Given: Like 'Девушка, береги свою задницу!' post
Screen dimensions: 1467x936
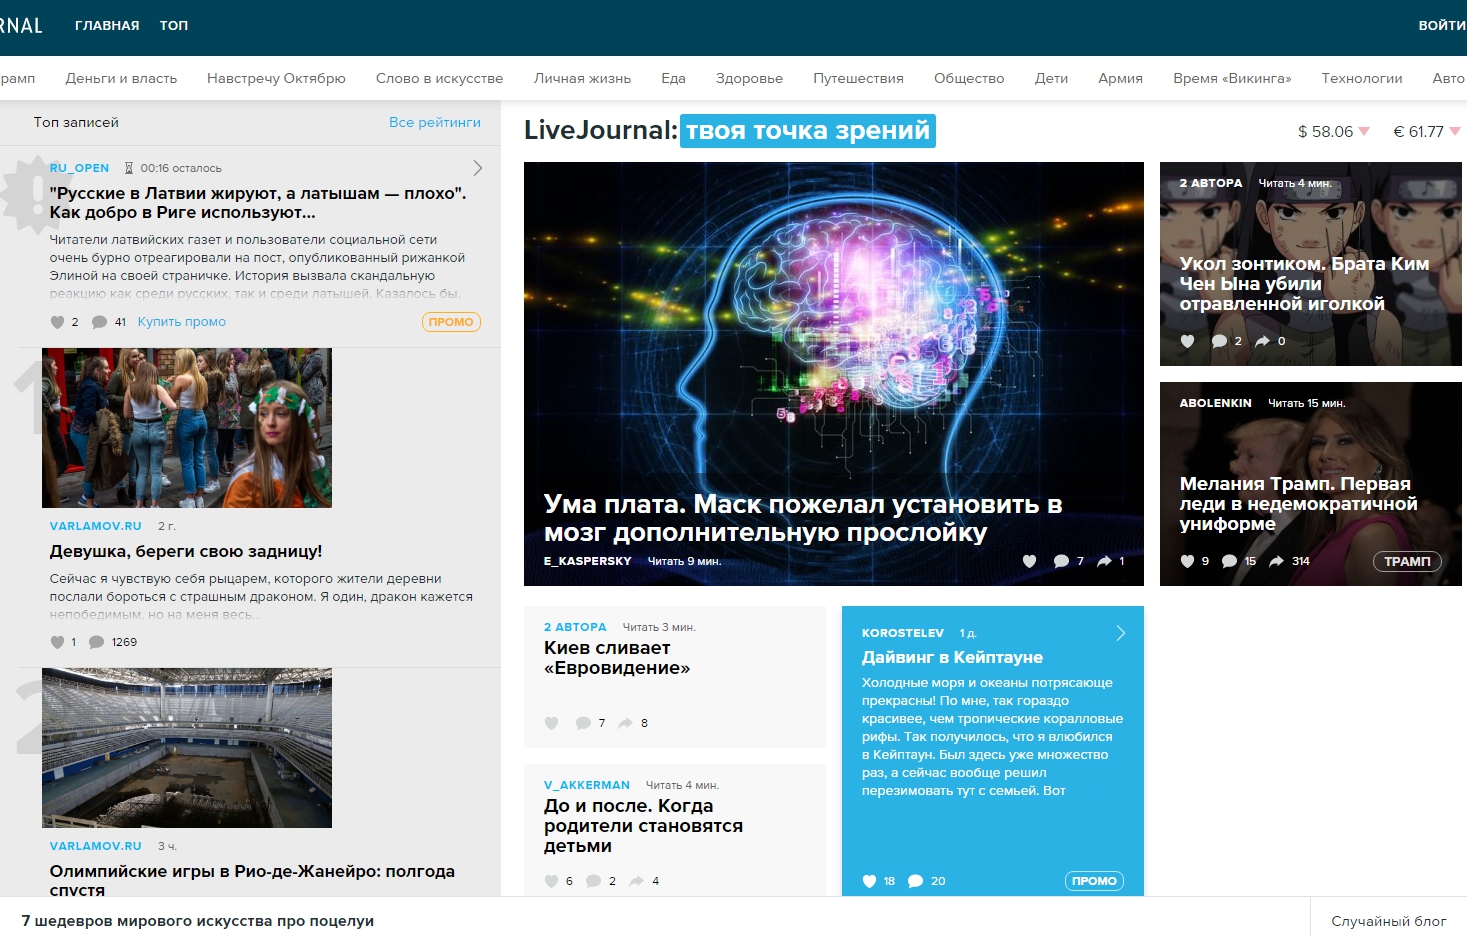Looking at the screenshot, I should 57,642.
